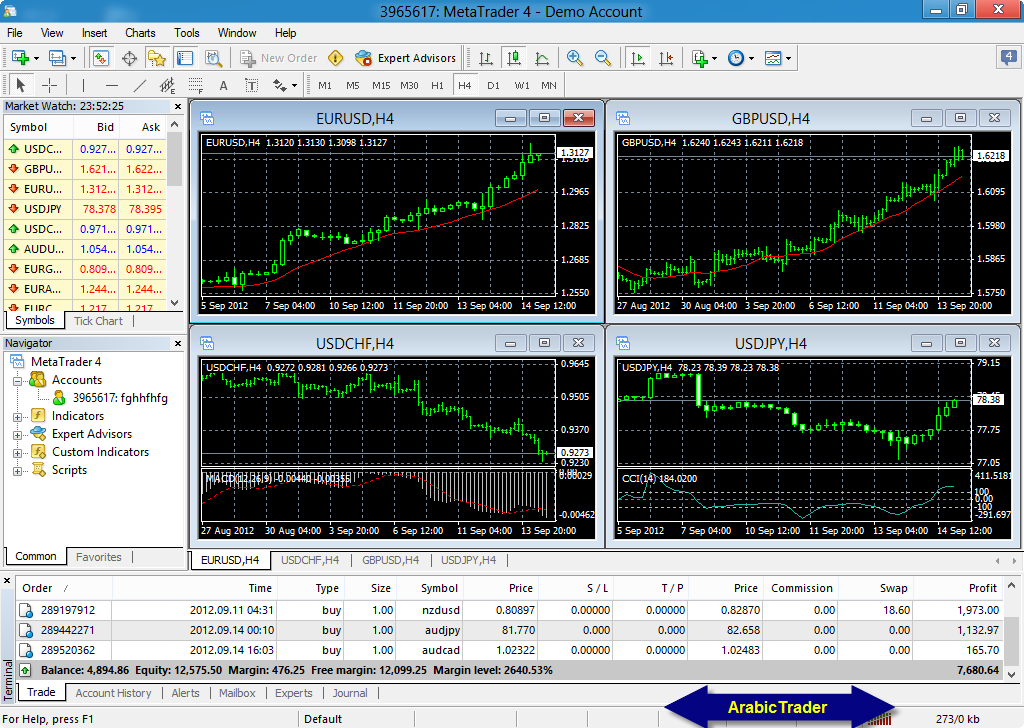The width and height of the screenshot is (1024, 728).
Task: Open the Favorites tab in Navigator
Action: 99,557
